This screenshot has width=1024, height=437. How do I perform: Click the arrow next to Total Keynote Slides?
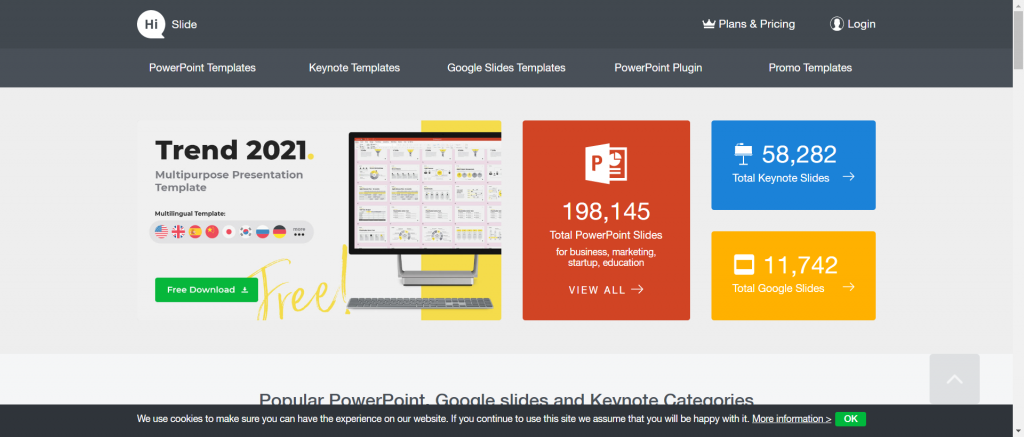tap(848, 177)
